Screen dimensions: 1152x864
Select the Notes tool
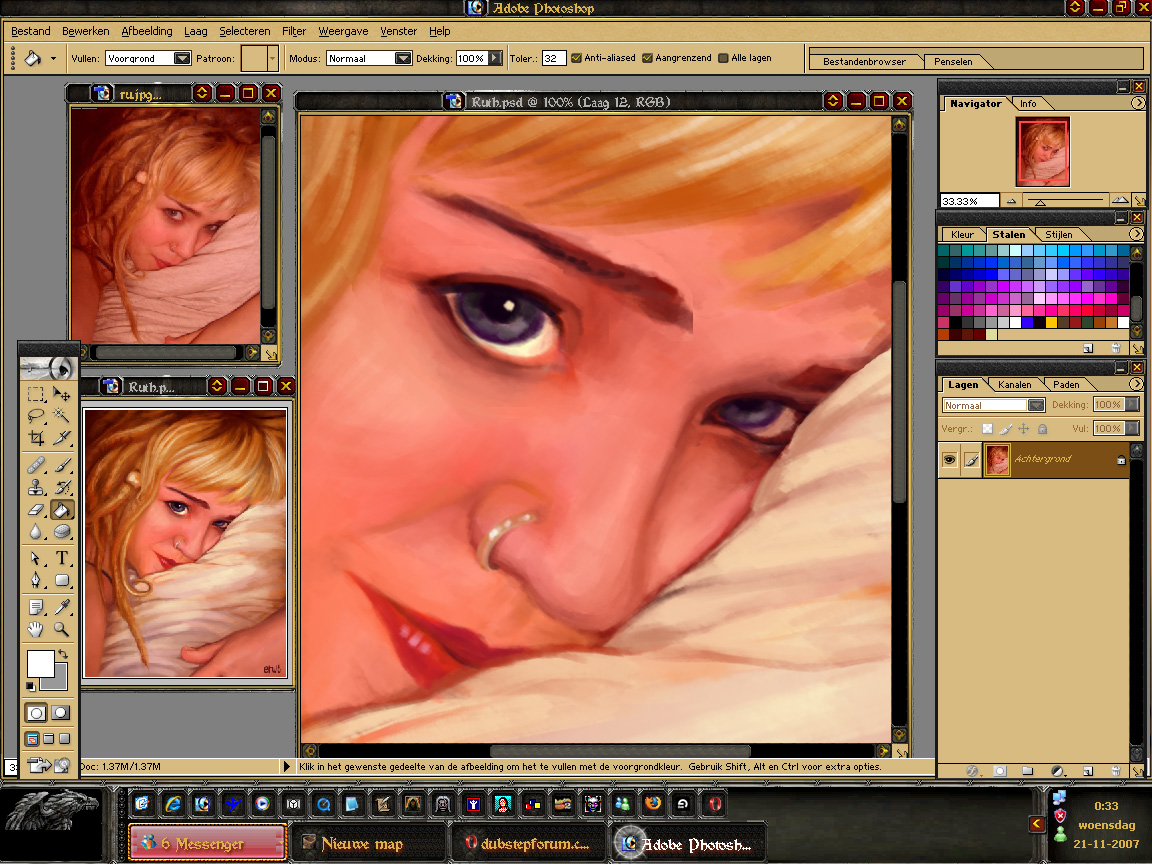[x=35, y=607]
